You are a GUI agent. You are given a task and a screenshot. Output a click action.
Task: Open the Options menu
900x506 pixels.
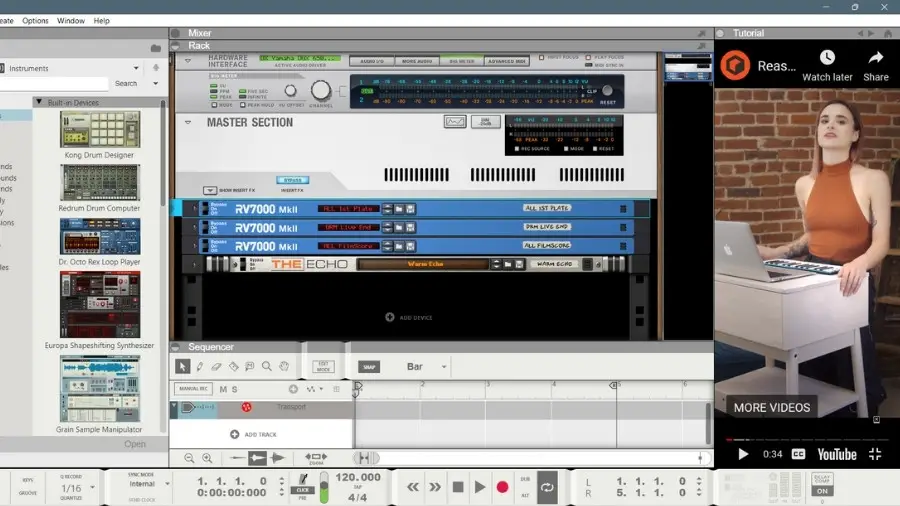point(35,21)
